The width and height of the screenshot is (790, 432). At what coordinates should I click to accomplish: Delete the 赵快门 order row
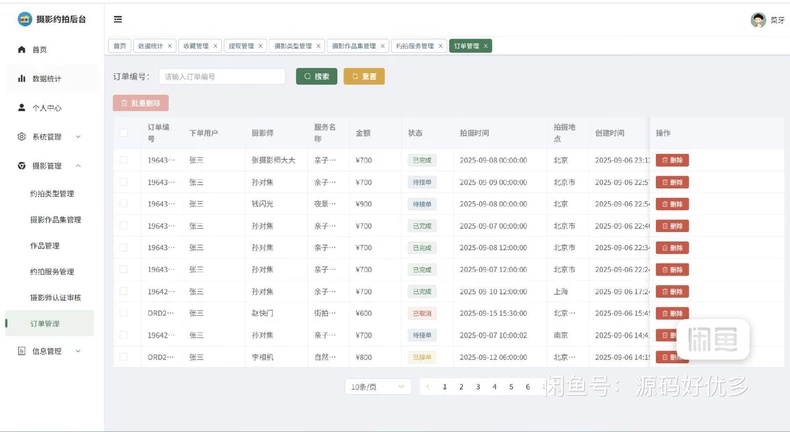[672, 313]
